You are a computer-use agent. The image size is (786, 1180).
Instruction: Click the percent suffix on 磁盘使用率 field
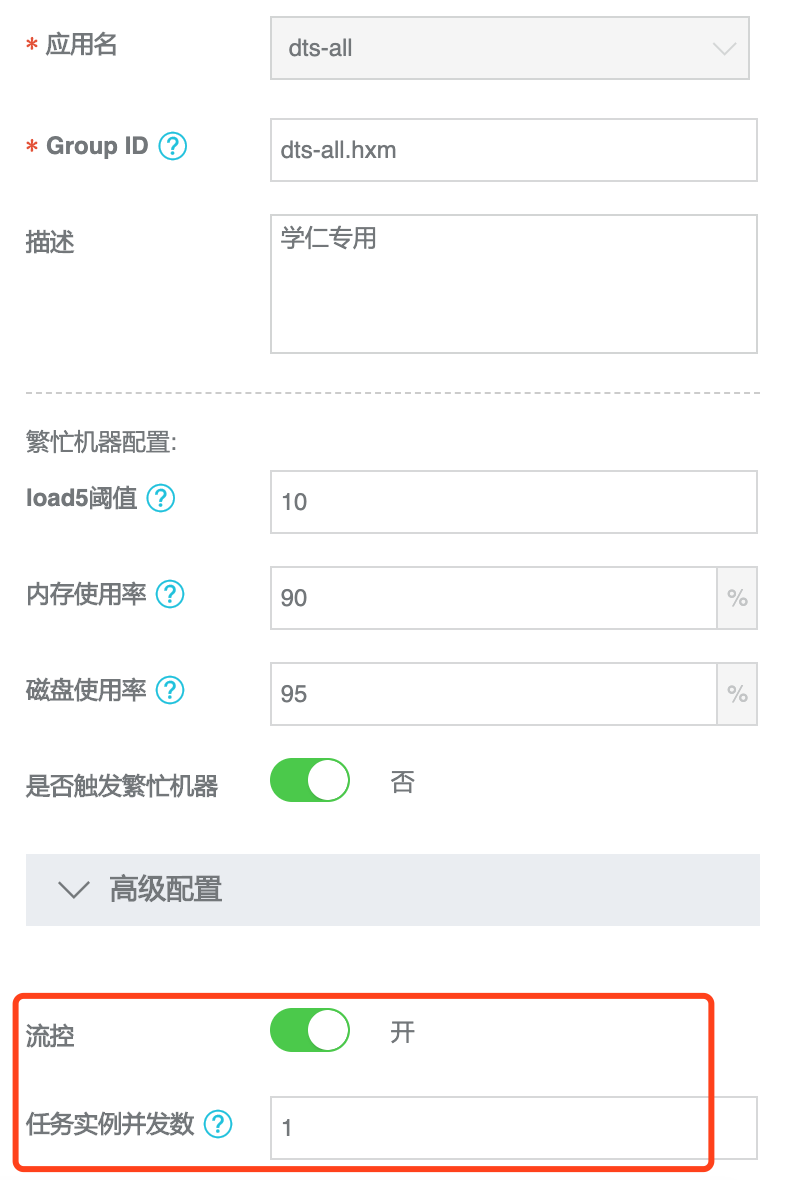737,694
